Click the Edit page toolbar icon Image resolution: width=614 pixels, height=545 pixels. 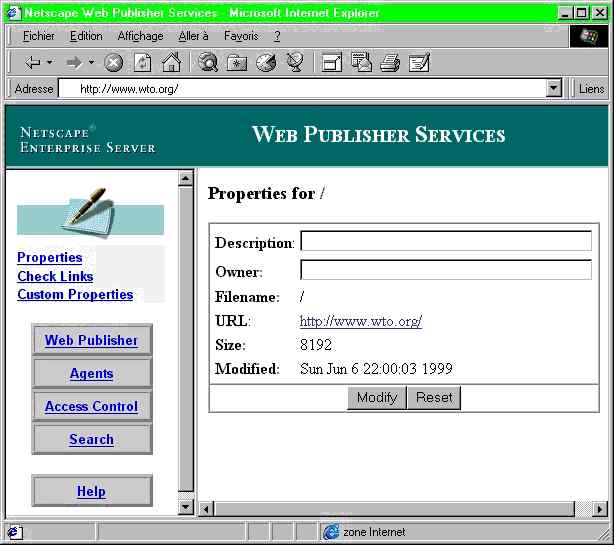click(x=419, y=62)
